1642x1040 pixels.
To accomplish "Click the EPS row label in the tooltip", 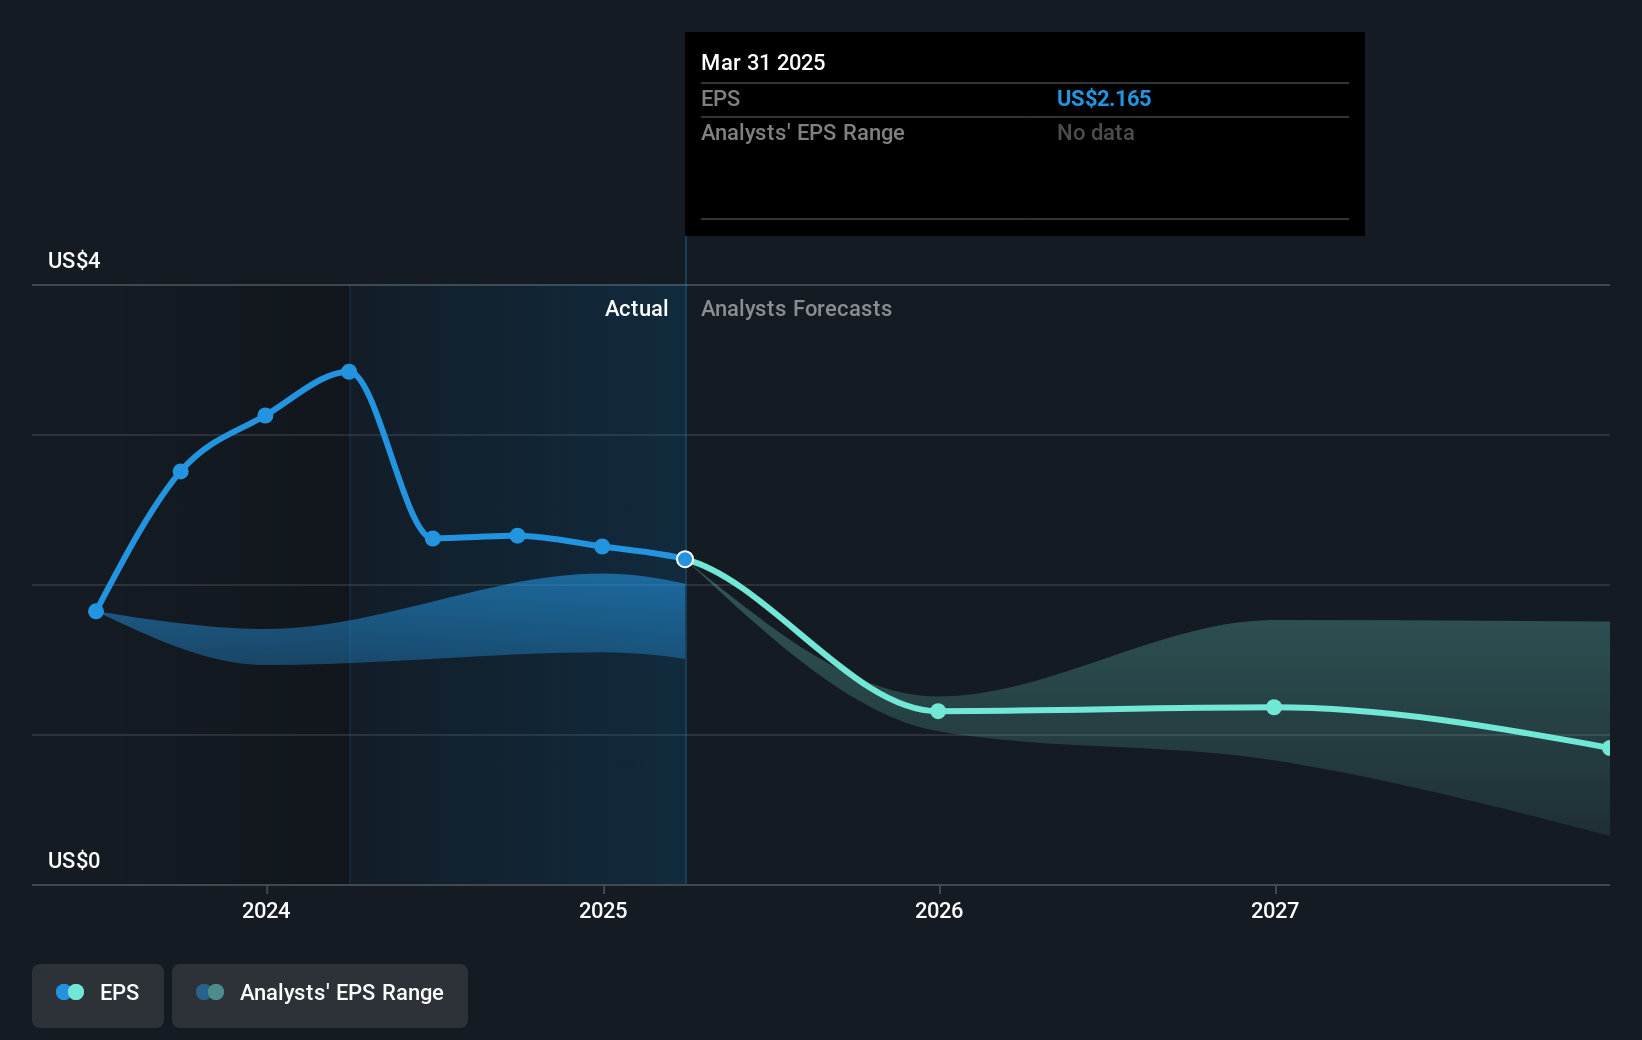I will point(720,98).
